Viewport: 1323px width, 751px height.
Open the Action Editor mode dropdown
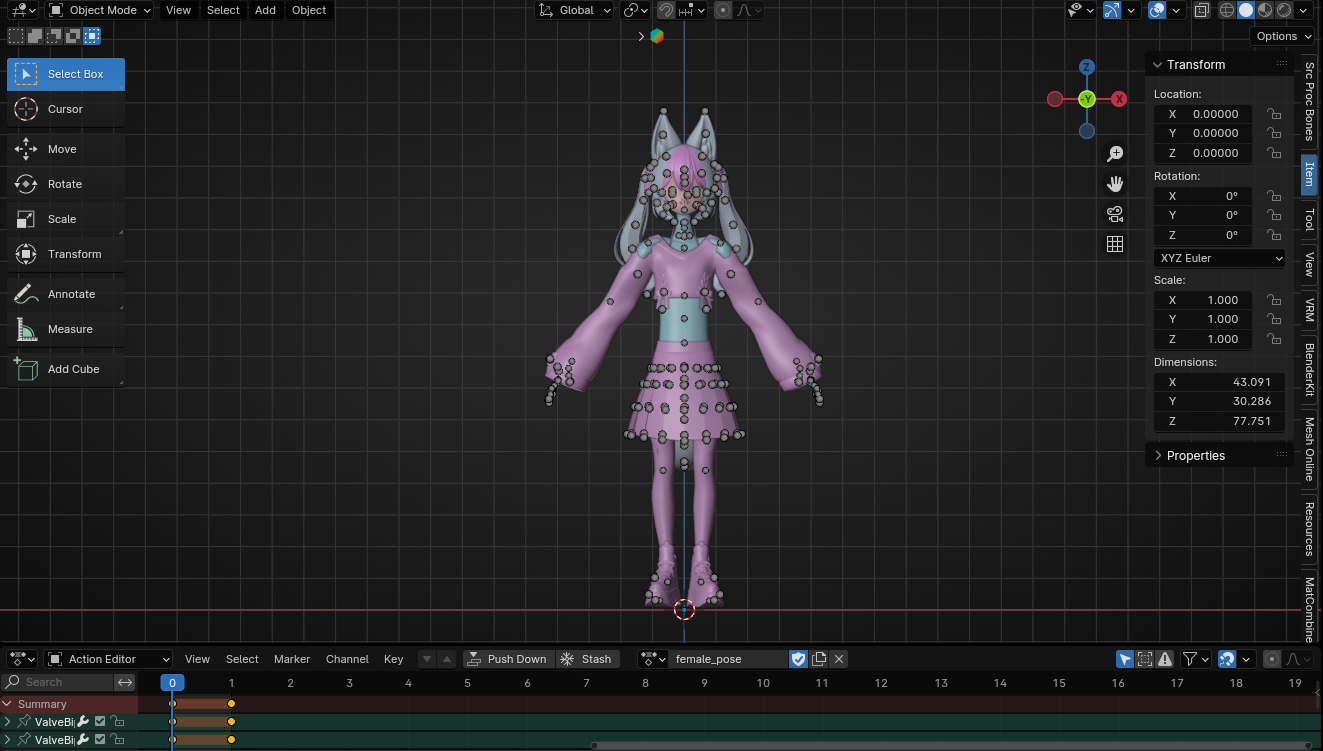click(x=109, y=659)
